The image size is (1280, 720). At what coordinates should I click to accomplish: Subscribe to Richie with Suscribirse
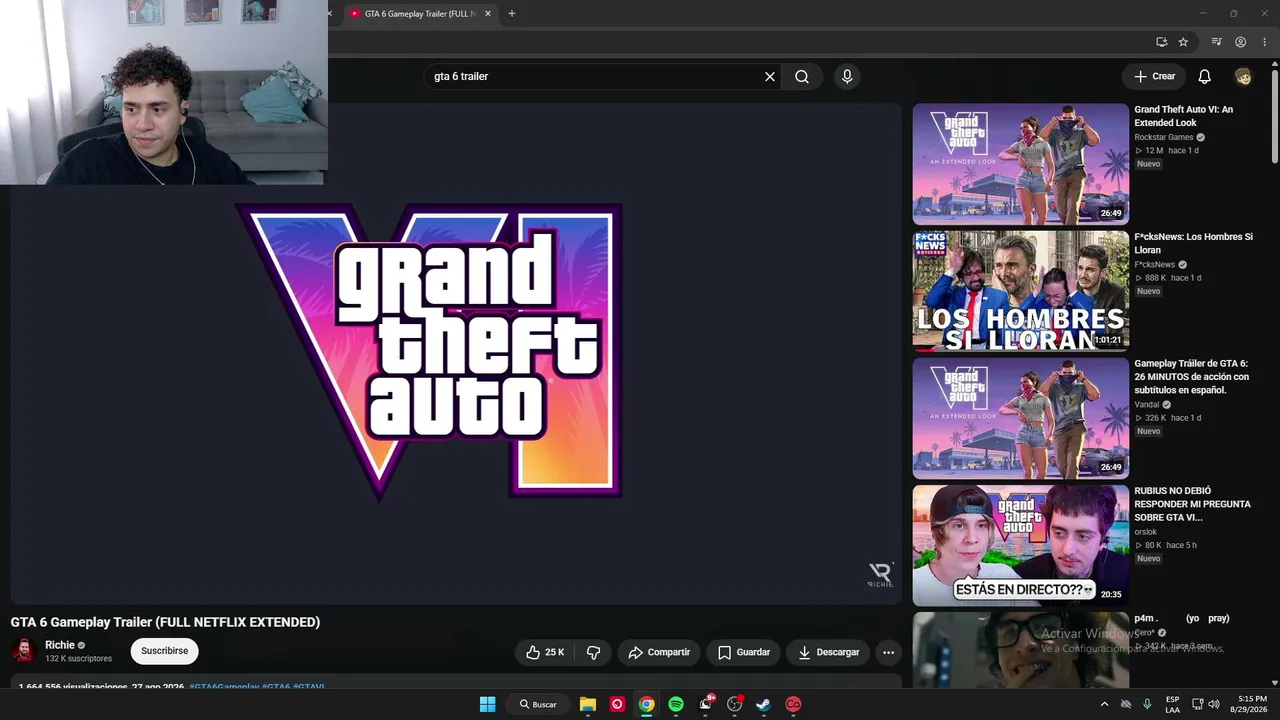[x=165, y=651]
